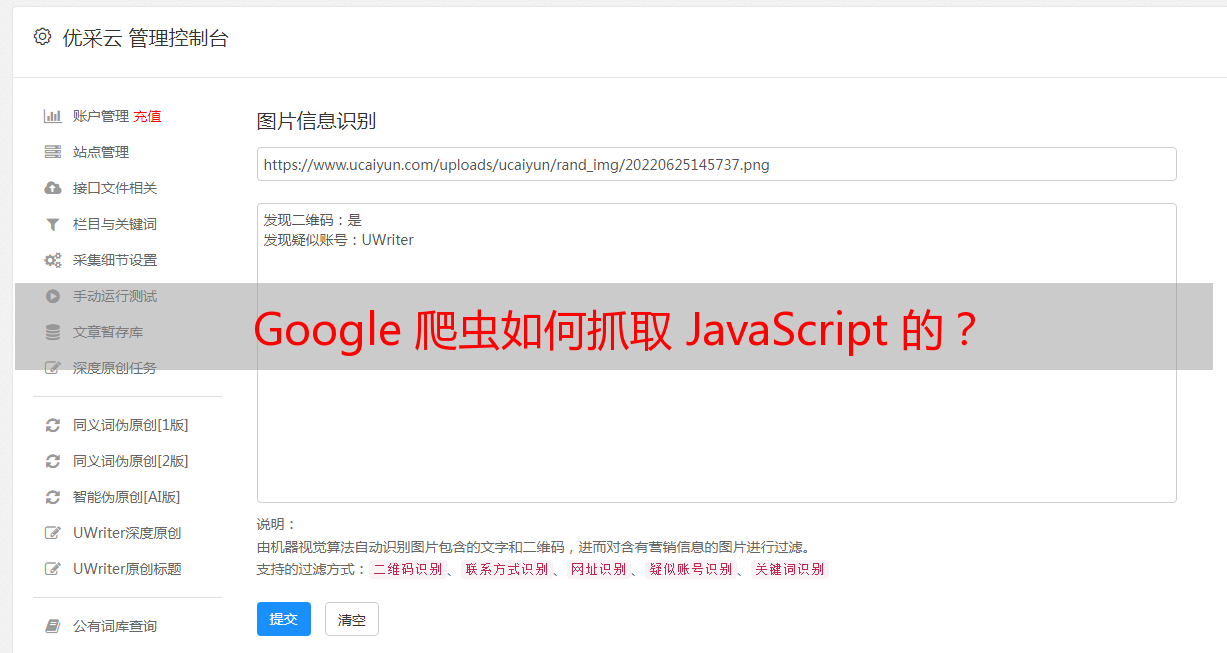Select 栏目与关键词 in the sidebar
Screen dimensions: 1227x653
coord(115,224)
